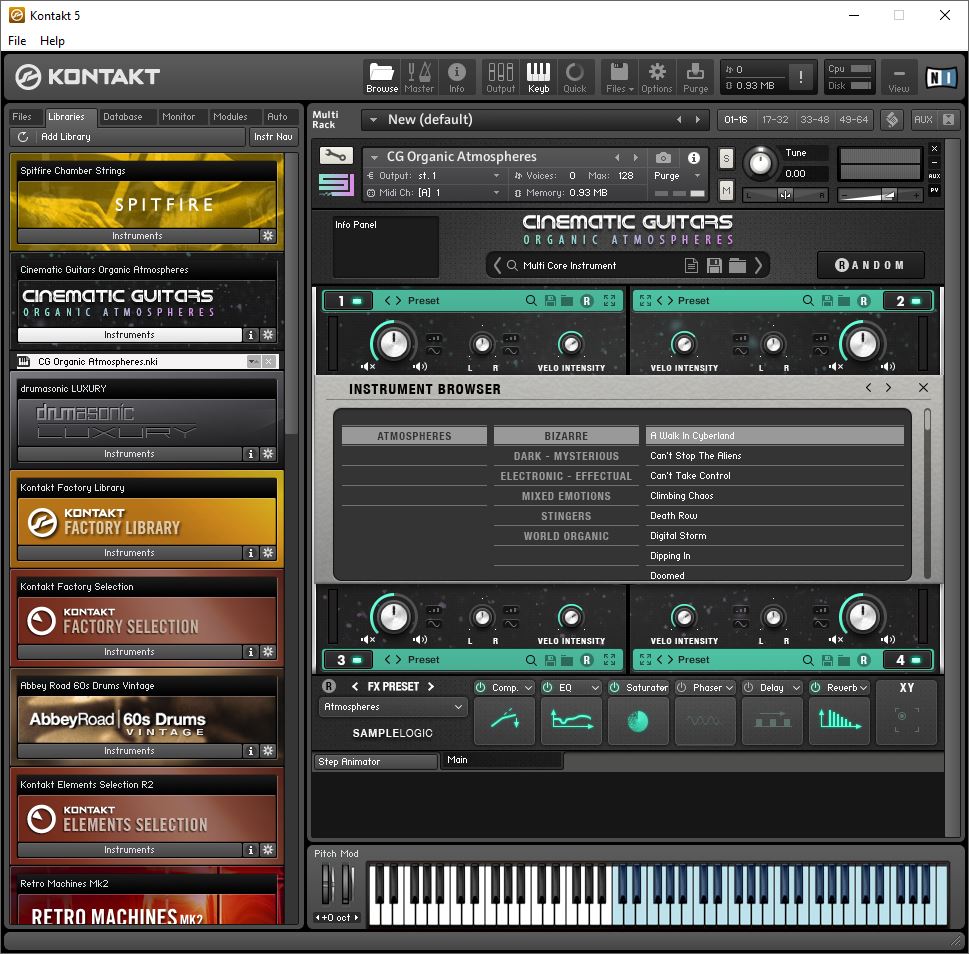Switch to the Database tab
This screenshot has width=969, height=954.
pos(123,117)
